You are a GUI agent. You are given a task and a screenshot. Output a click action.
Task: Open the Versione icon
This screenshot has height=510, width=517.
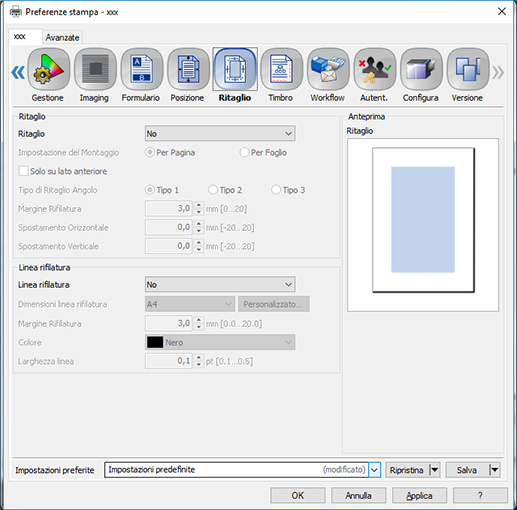468,69
